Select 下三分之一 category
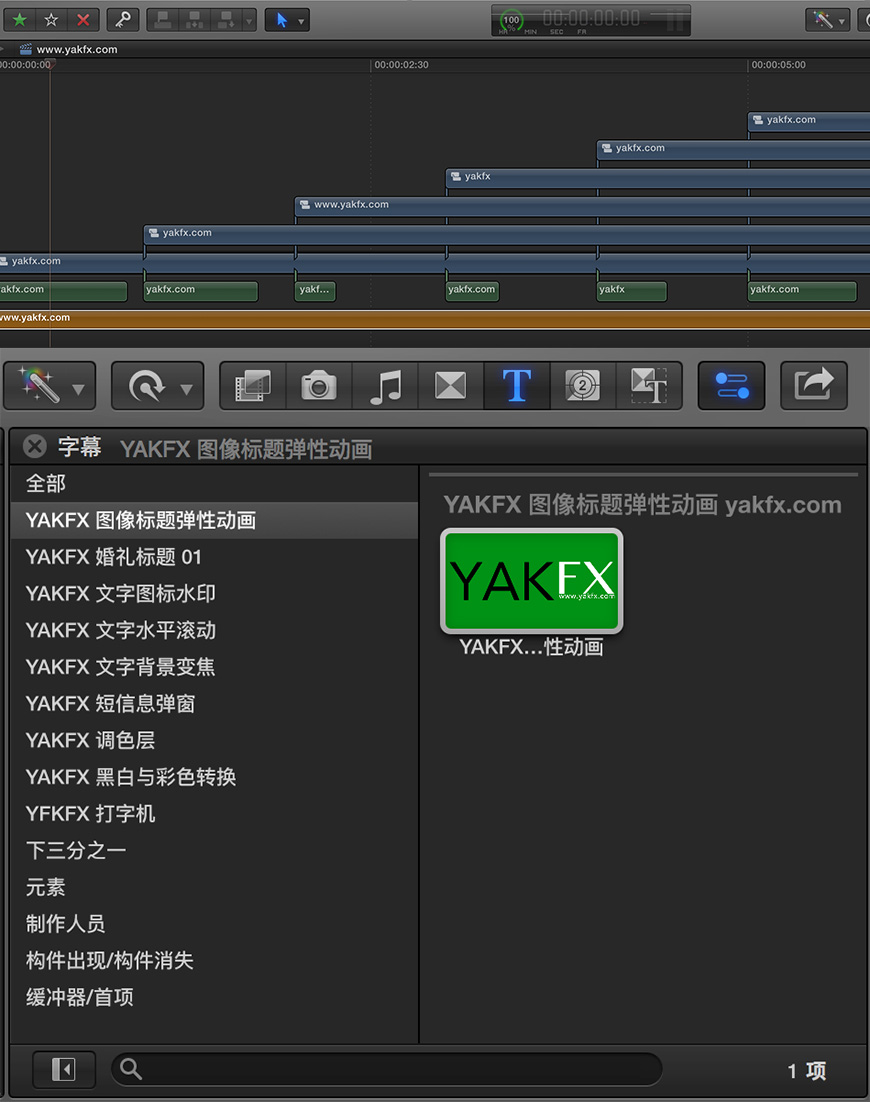 [x=214, y=850]
